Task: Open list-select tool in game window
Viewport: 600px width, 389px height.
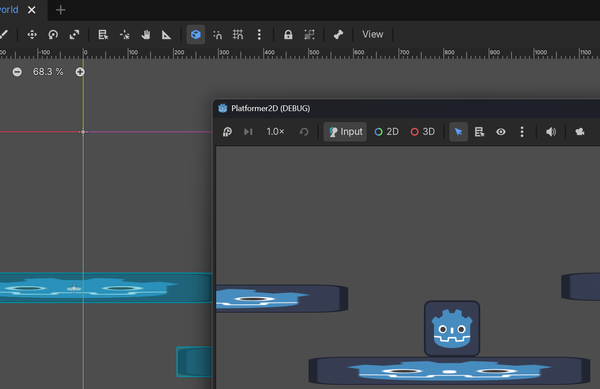Action: [x=479, y=132]
